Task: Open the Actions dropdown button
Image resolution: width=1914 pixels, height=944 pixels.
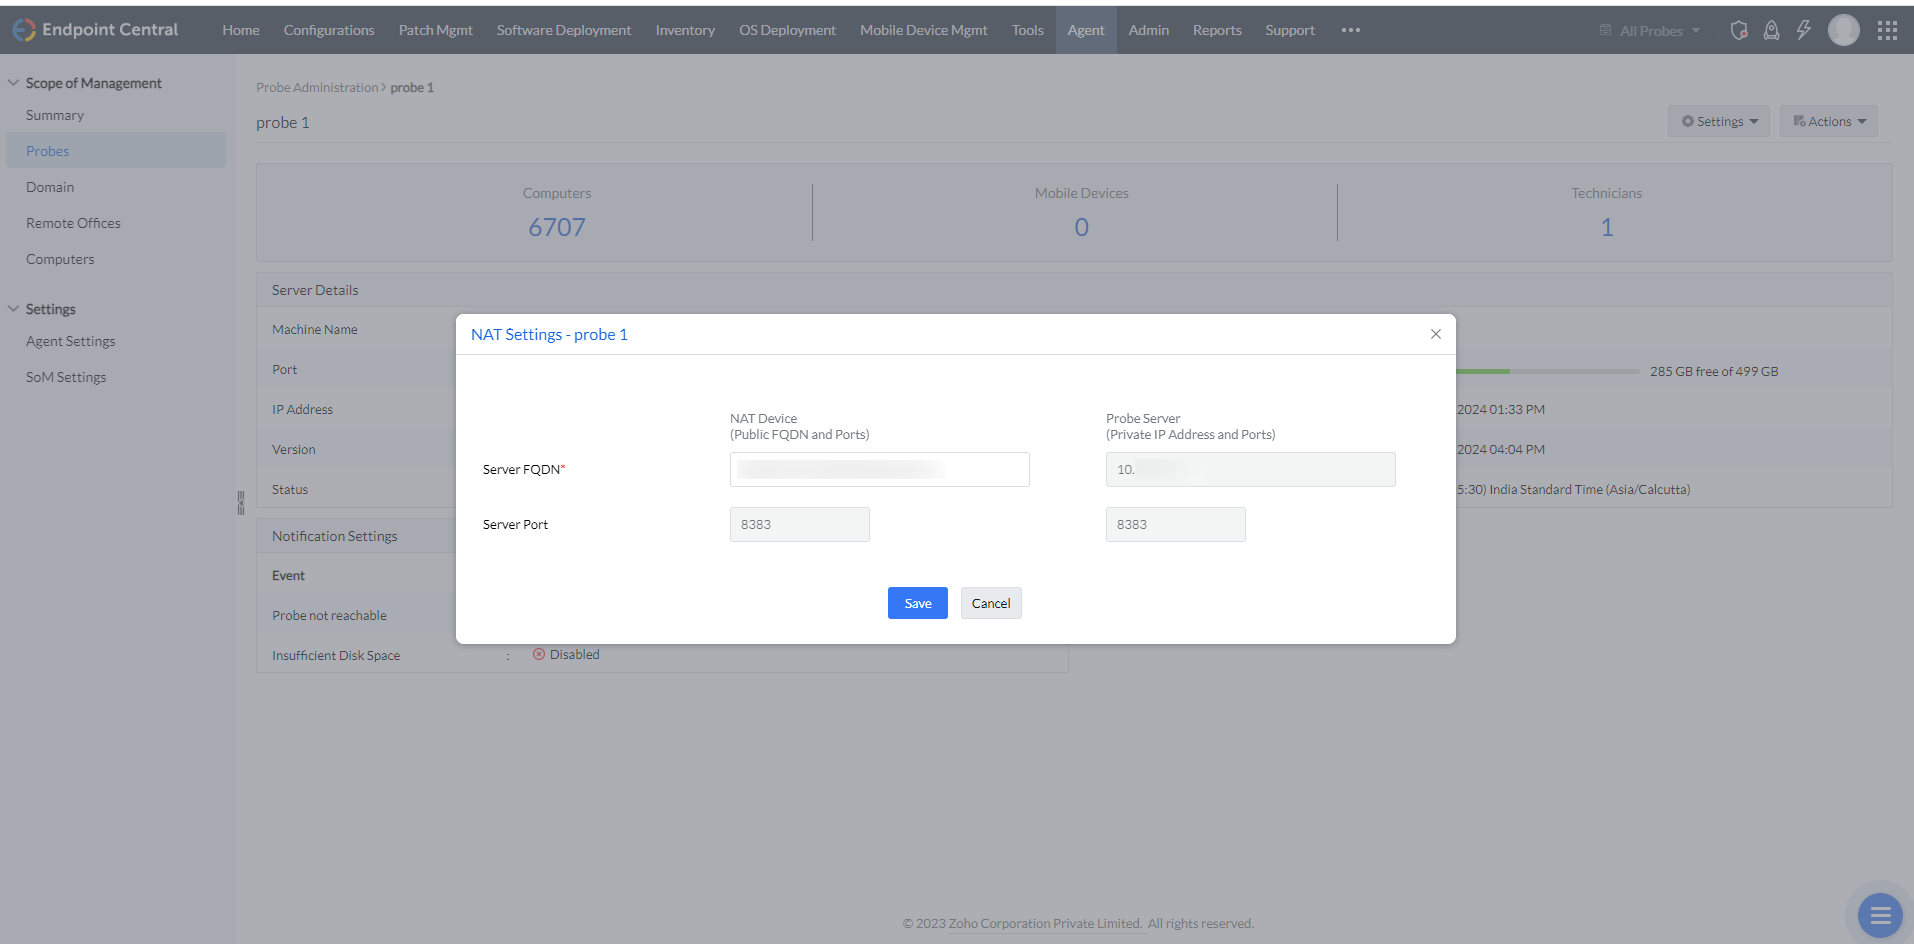Action: tap(1829, 121)
